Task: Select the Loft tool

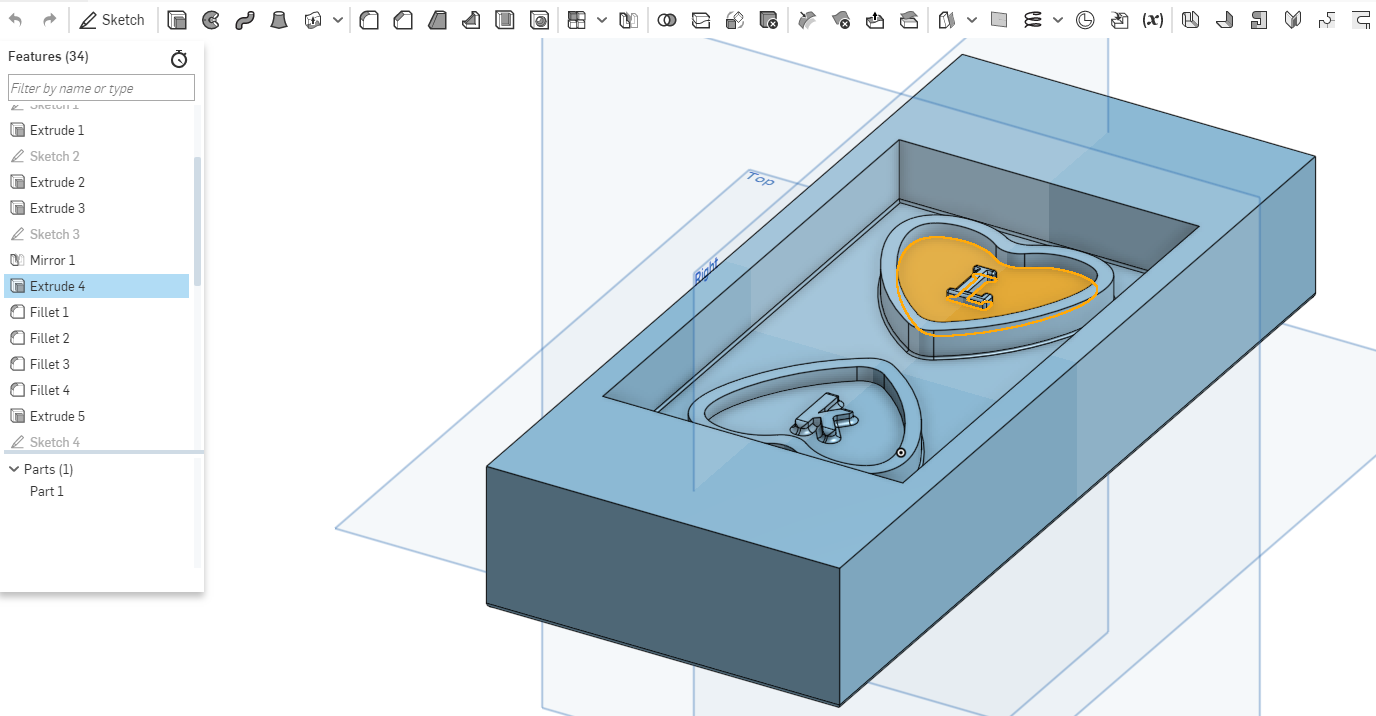Action: (x=279, y=19)
